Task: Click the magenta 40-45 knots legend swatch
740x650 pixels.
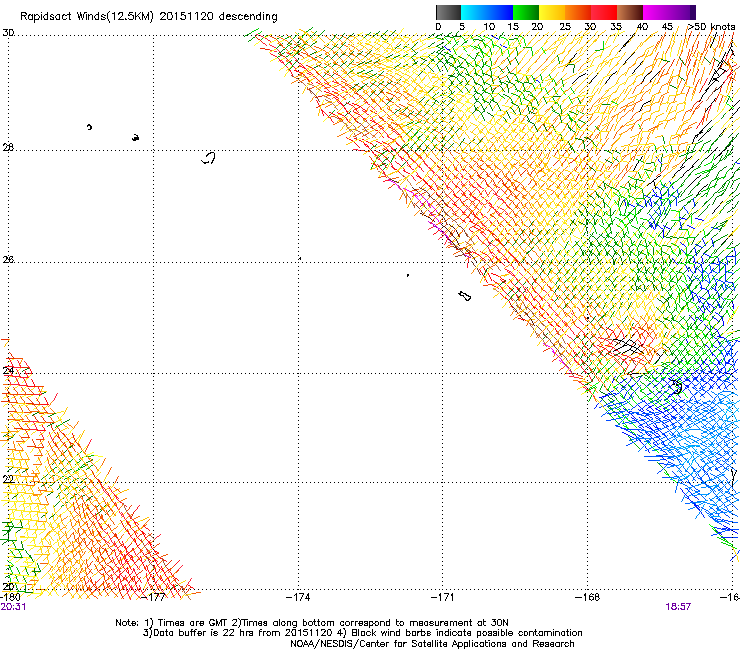Action: 656,12
